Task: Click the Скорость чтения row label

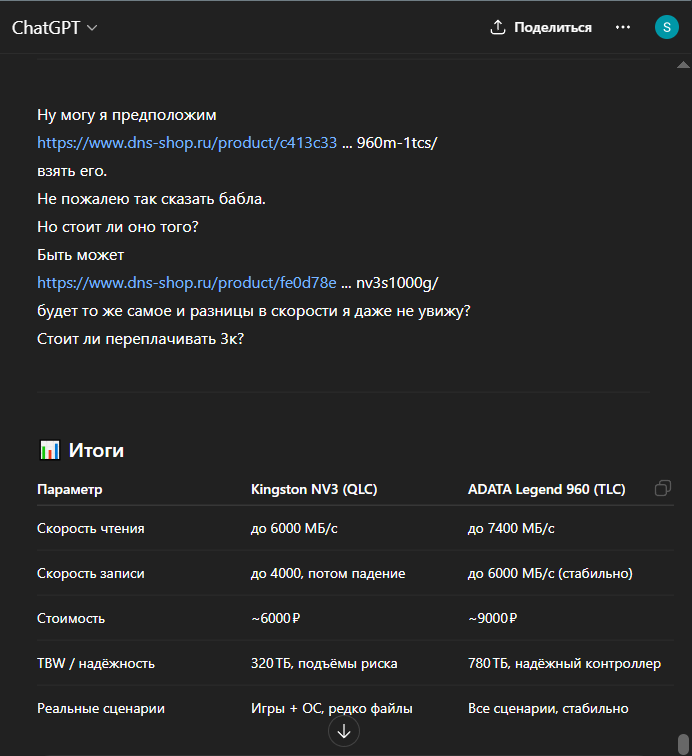Action: pyautogui.click(x=91, y=528)
